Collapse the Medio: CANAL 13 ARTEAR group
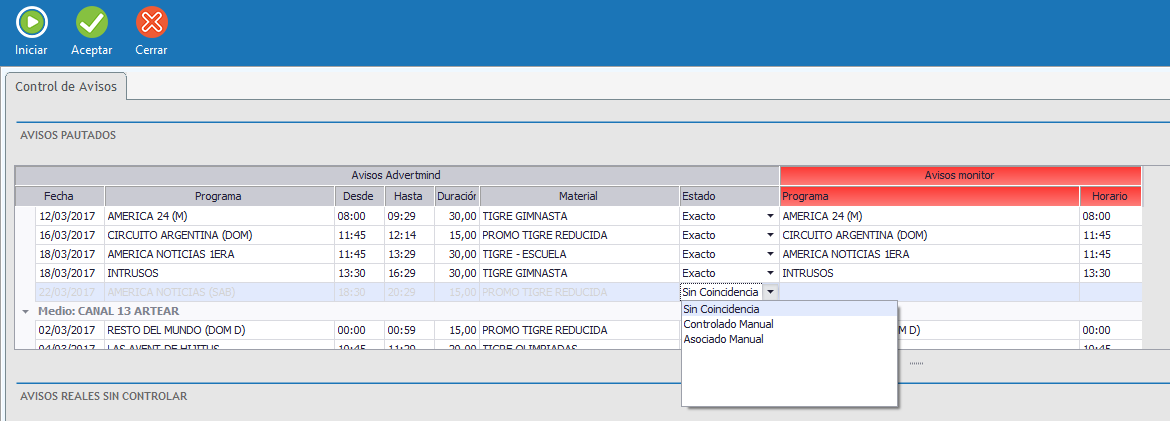The width and height of the screenshot is (1170, 421). [x=25, y=311]
